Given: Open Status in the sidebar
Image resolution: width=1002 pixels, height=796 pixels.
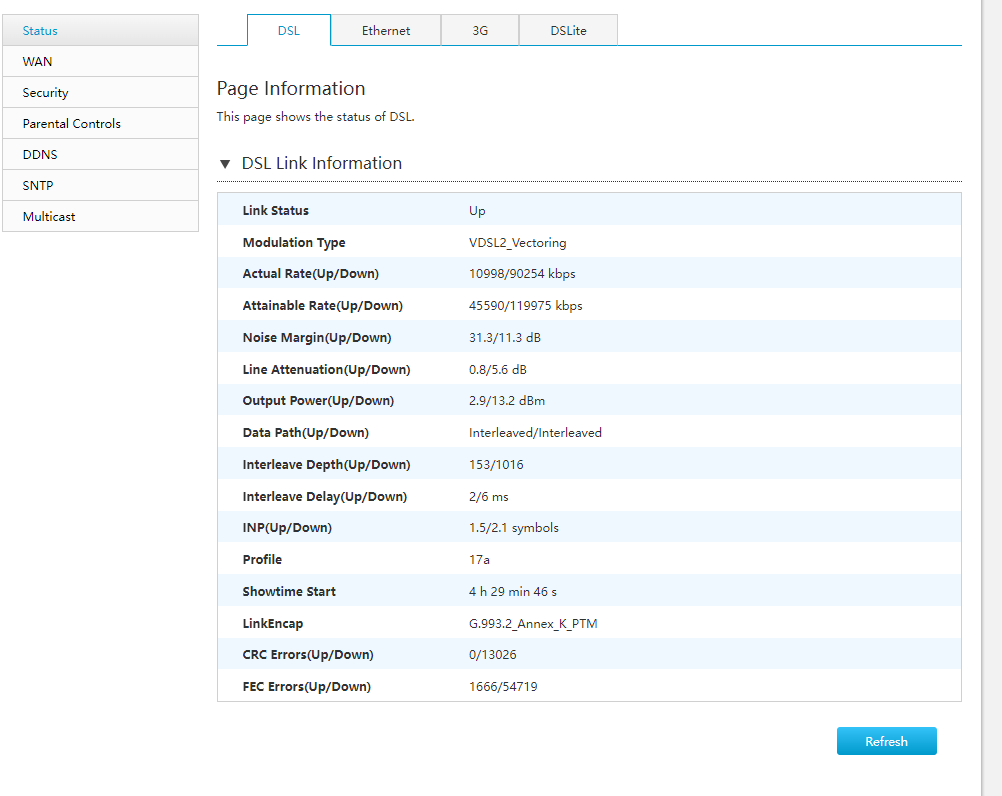Looking at the screenshot, I should tap(100, 31).
